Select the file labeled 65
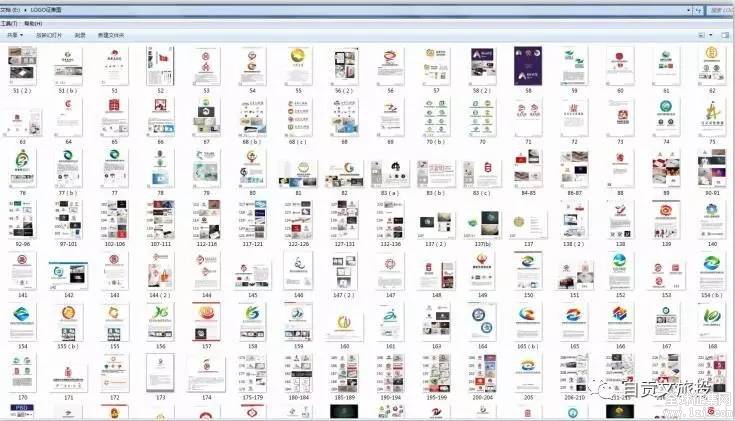Screen dimensions: 735x421 click(114, 117)
